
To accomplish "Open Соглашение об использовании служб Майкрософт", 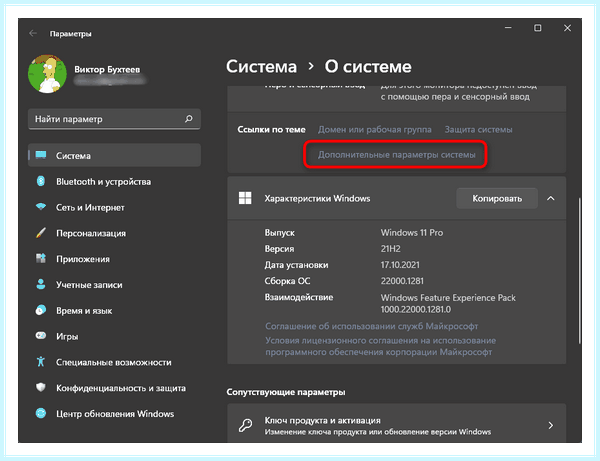I will click(372, 326).
